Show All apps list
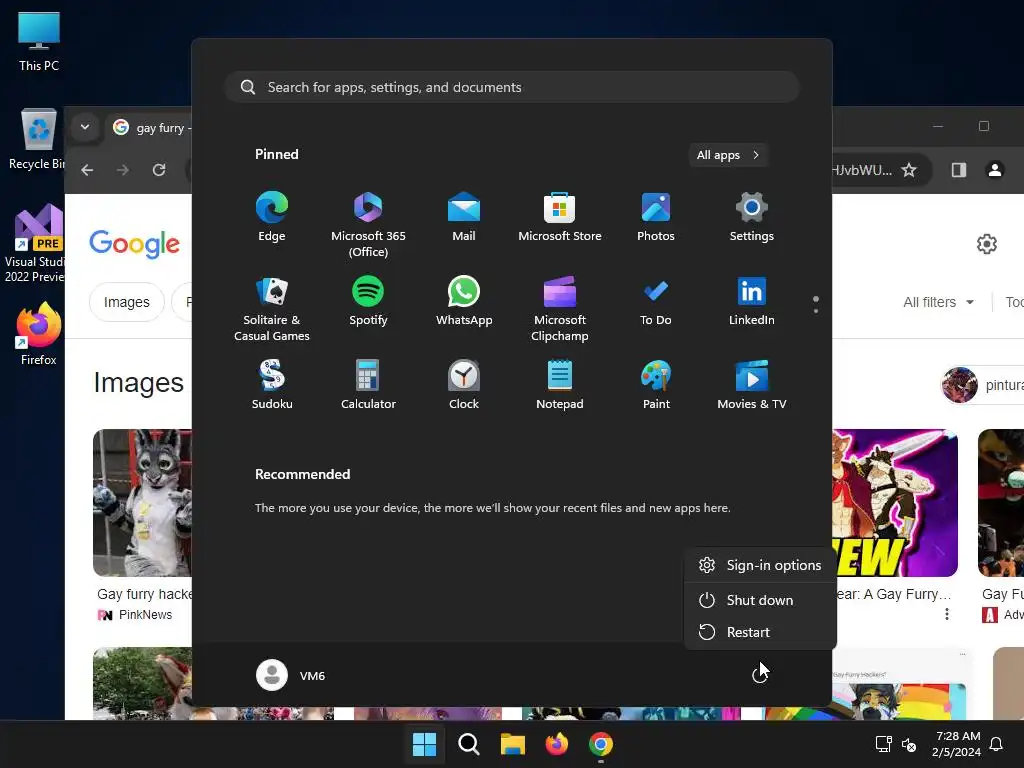 [x=728, y=155]
